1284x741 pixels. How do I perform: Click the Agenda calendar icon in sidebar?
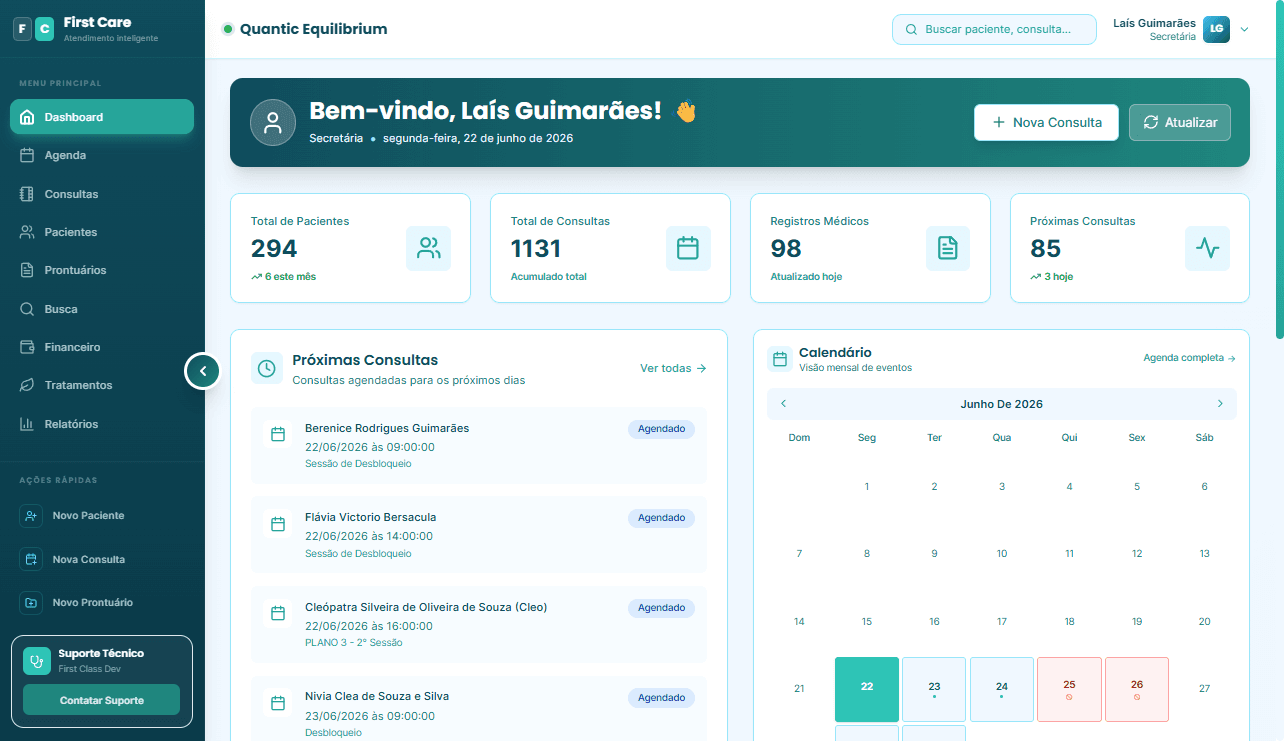pos(27,155)
